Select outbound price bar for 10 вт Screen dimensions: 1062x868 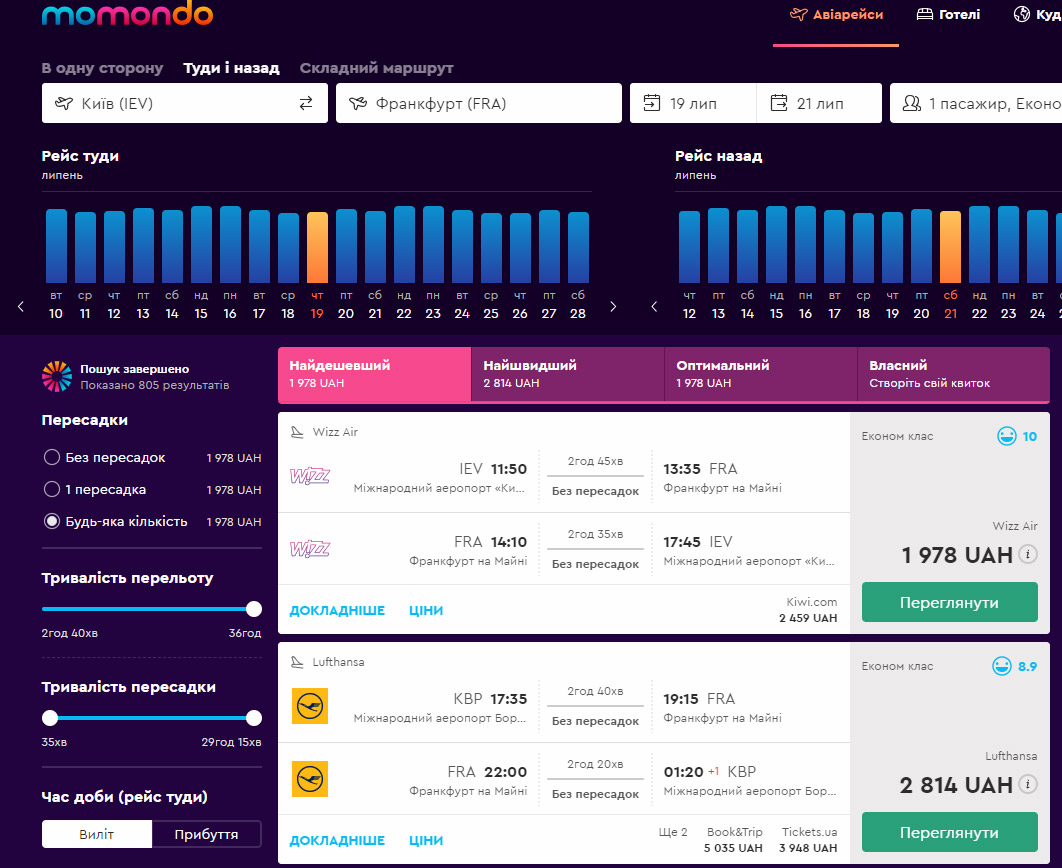56,246
